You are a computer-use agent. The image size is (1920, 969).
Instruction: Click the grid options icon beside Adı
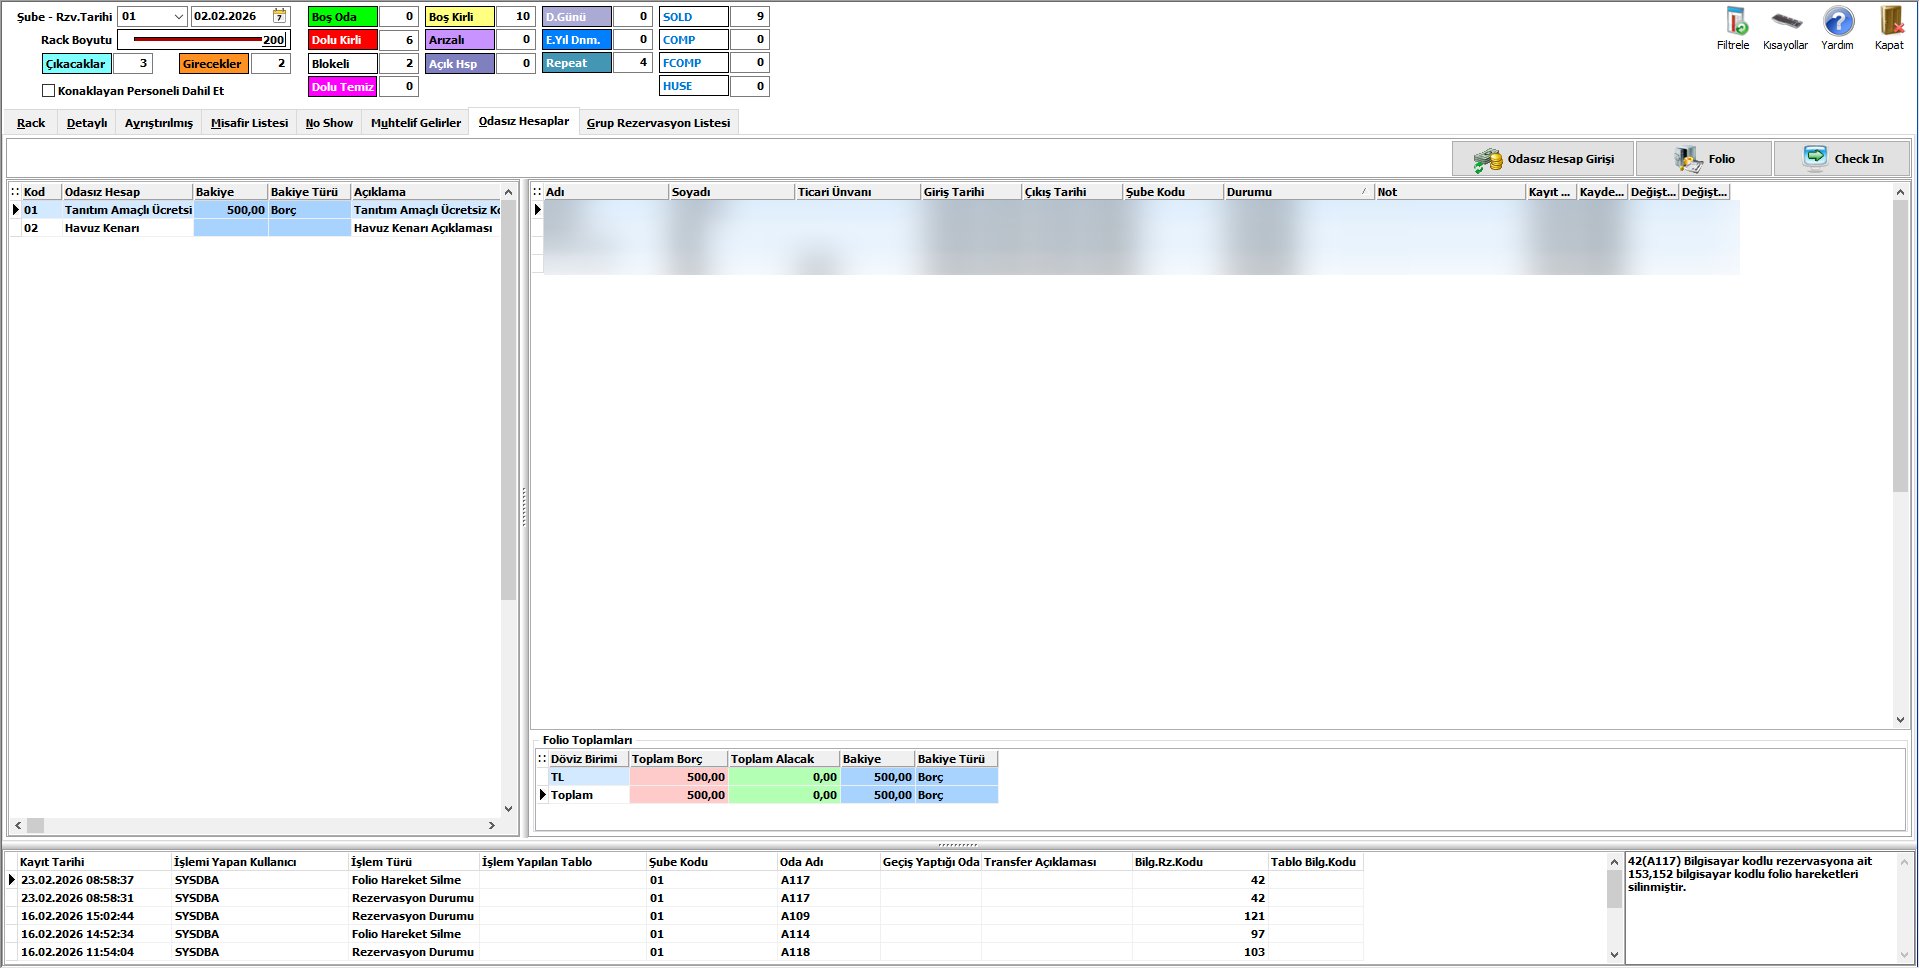pos(537,192)
